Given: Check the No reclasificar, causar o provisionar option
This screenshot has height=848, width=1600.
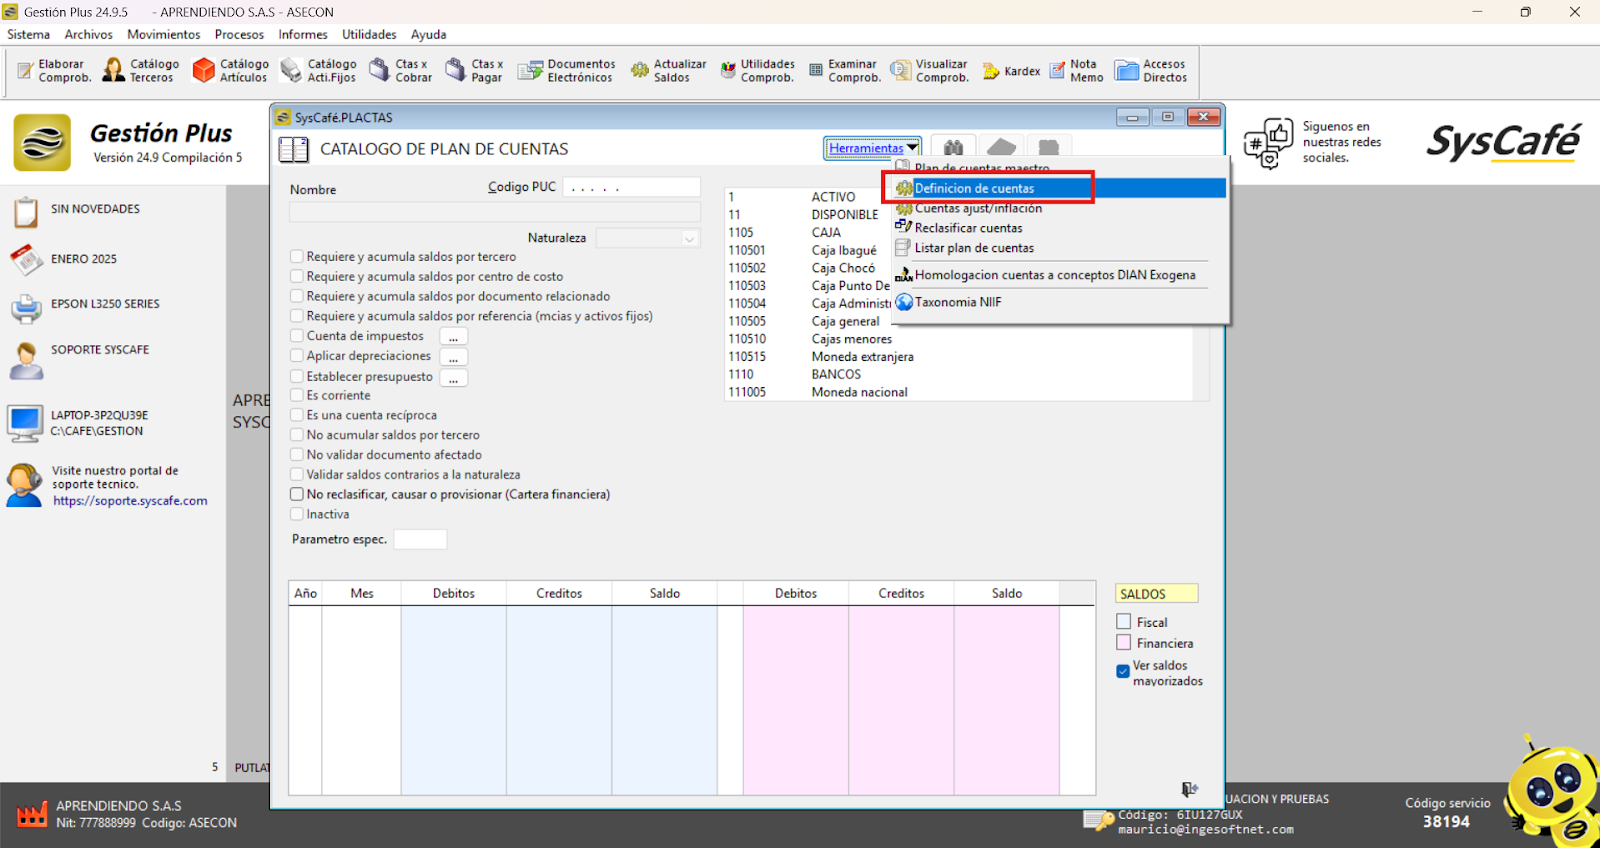Looking at the screenshot, I should [x=297, y=494].
